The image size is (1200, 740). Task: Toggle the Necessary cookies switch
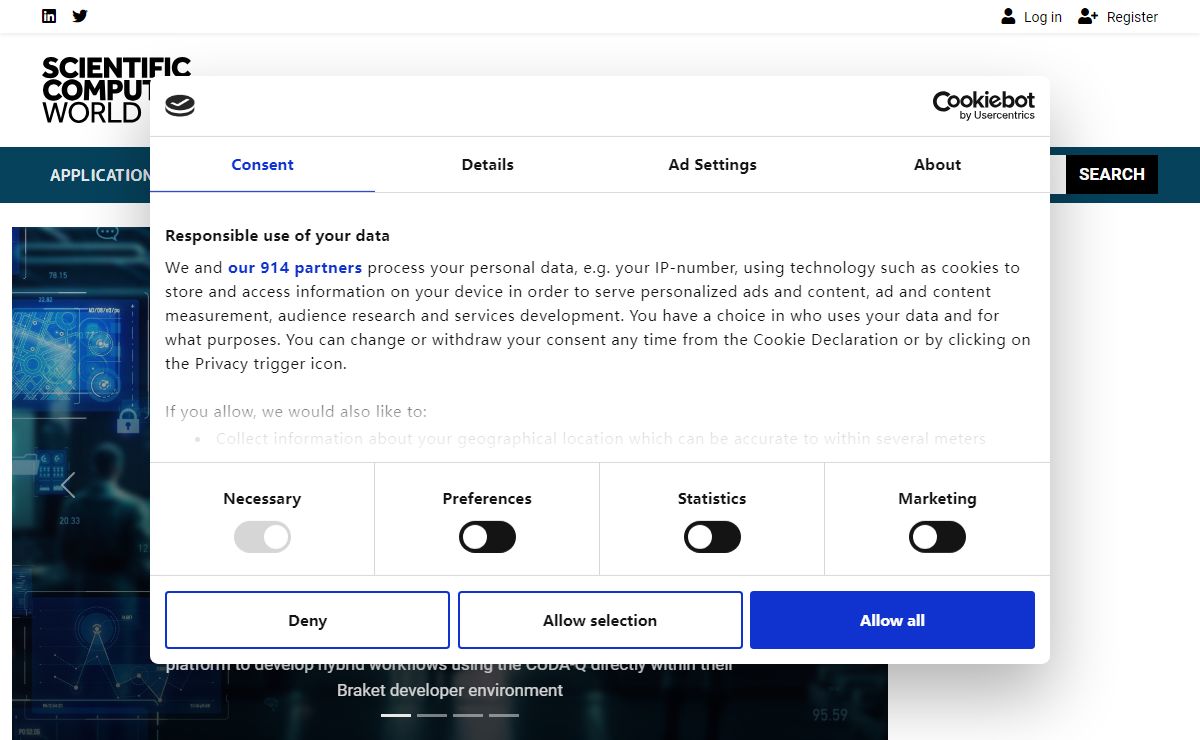coord(262,537)
